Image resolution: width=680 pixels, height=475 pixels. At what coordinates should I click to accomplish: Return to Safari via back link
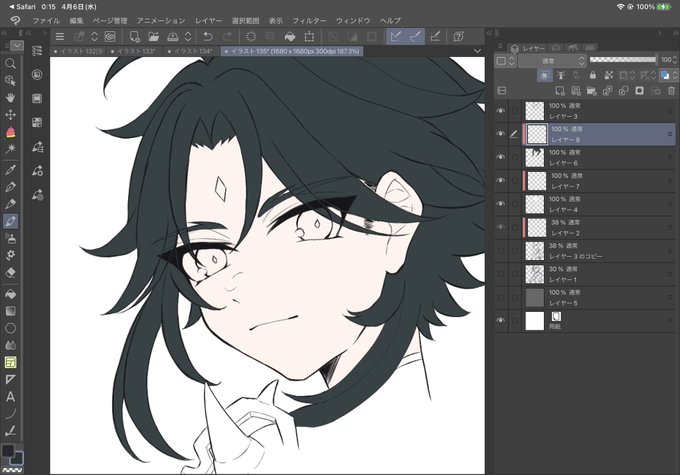pyautogui.click(x=23, y=7)
